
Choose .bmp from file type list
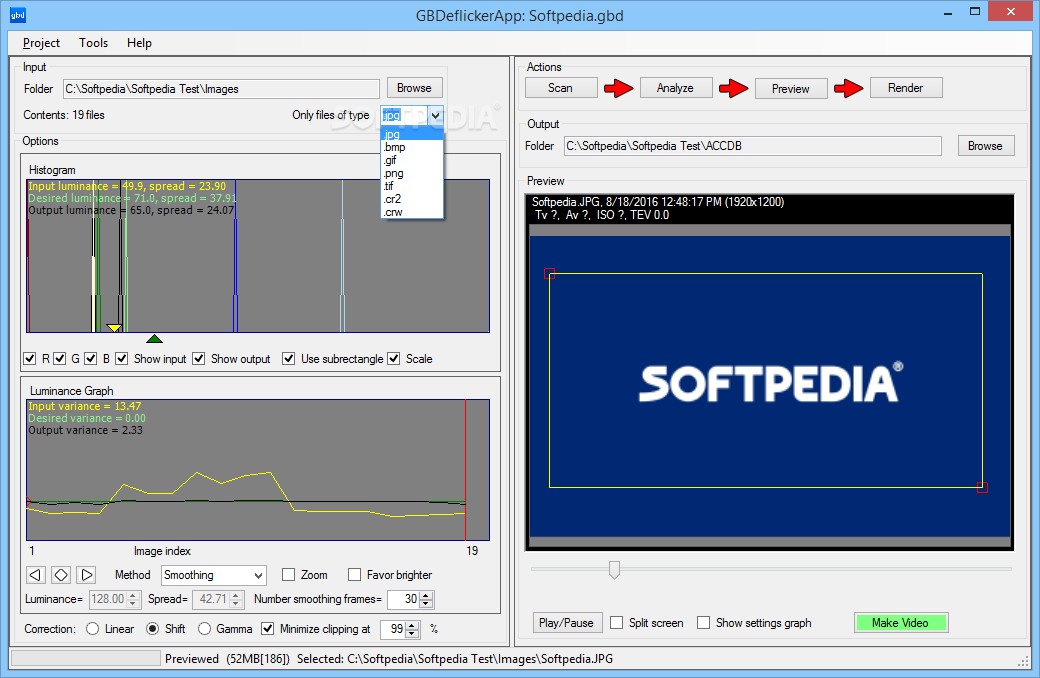coord(412,147)
